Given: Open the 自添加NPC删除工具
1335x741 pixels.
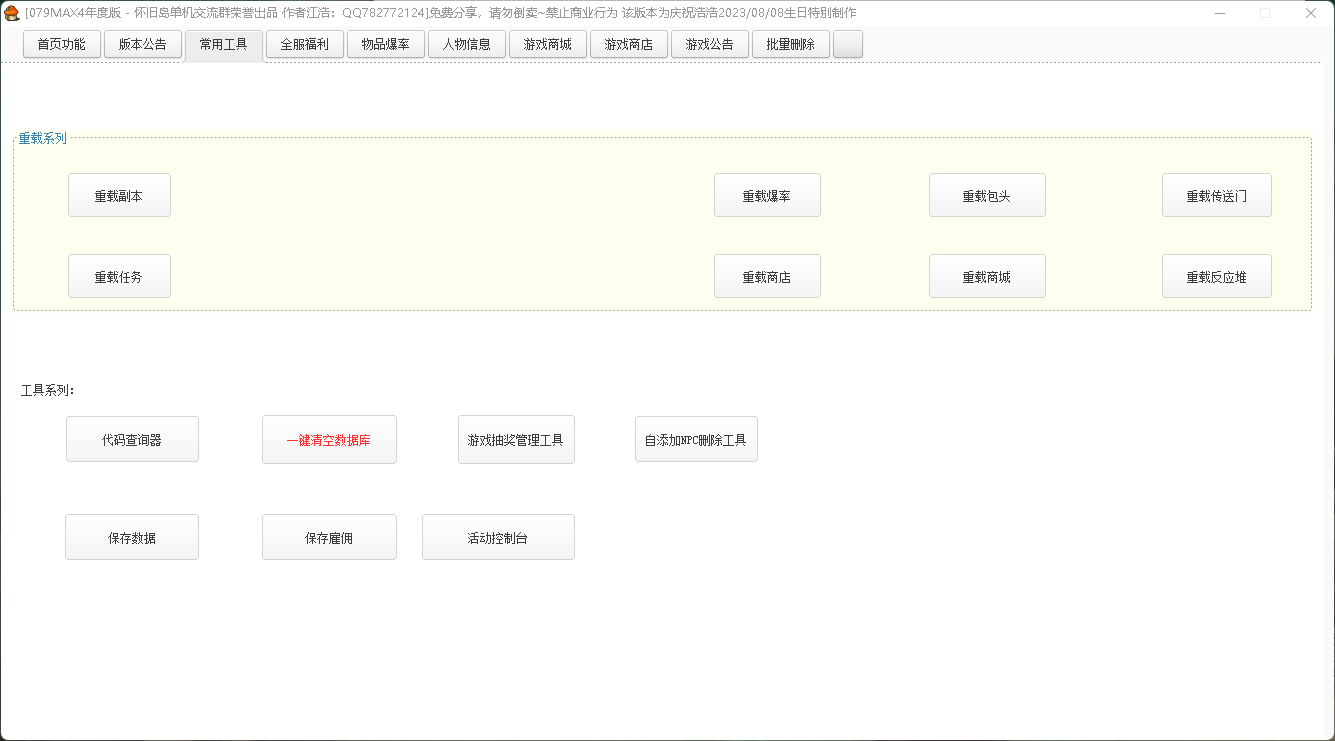Looking at the screenshot, I should (696, 440).
